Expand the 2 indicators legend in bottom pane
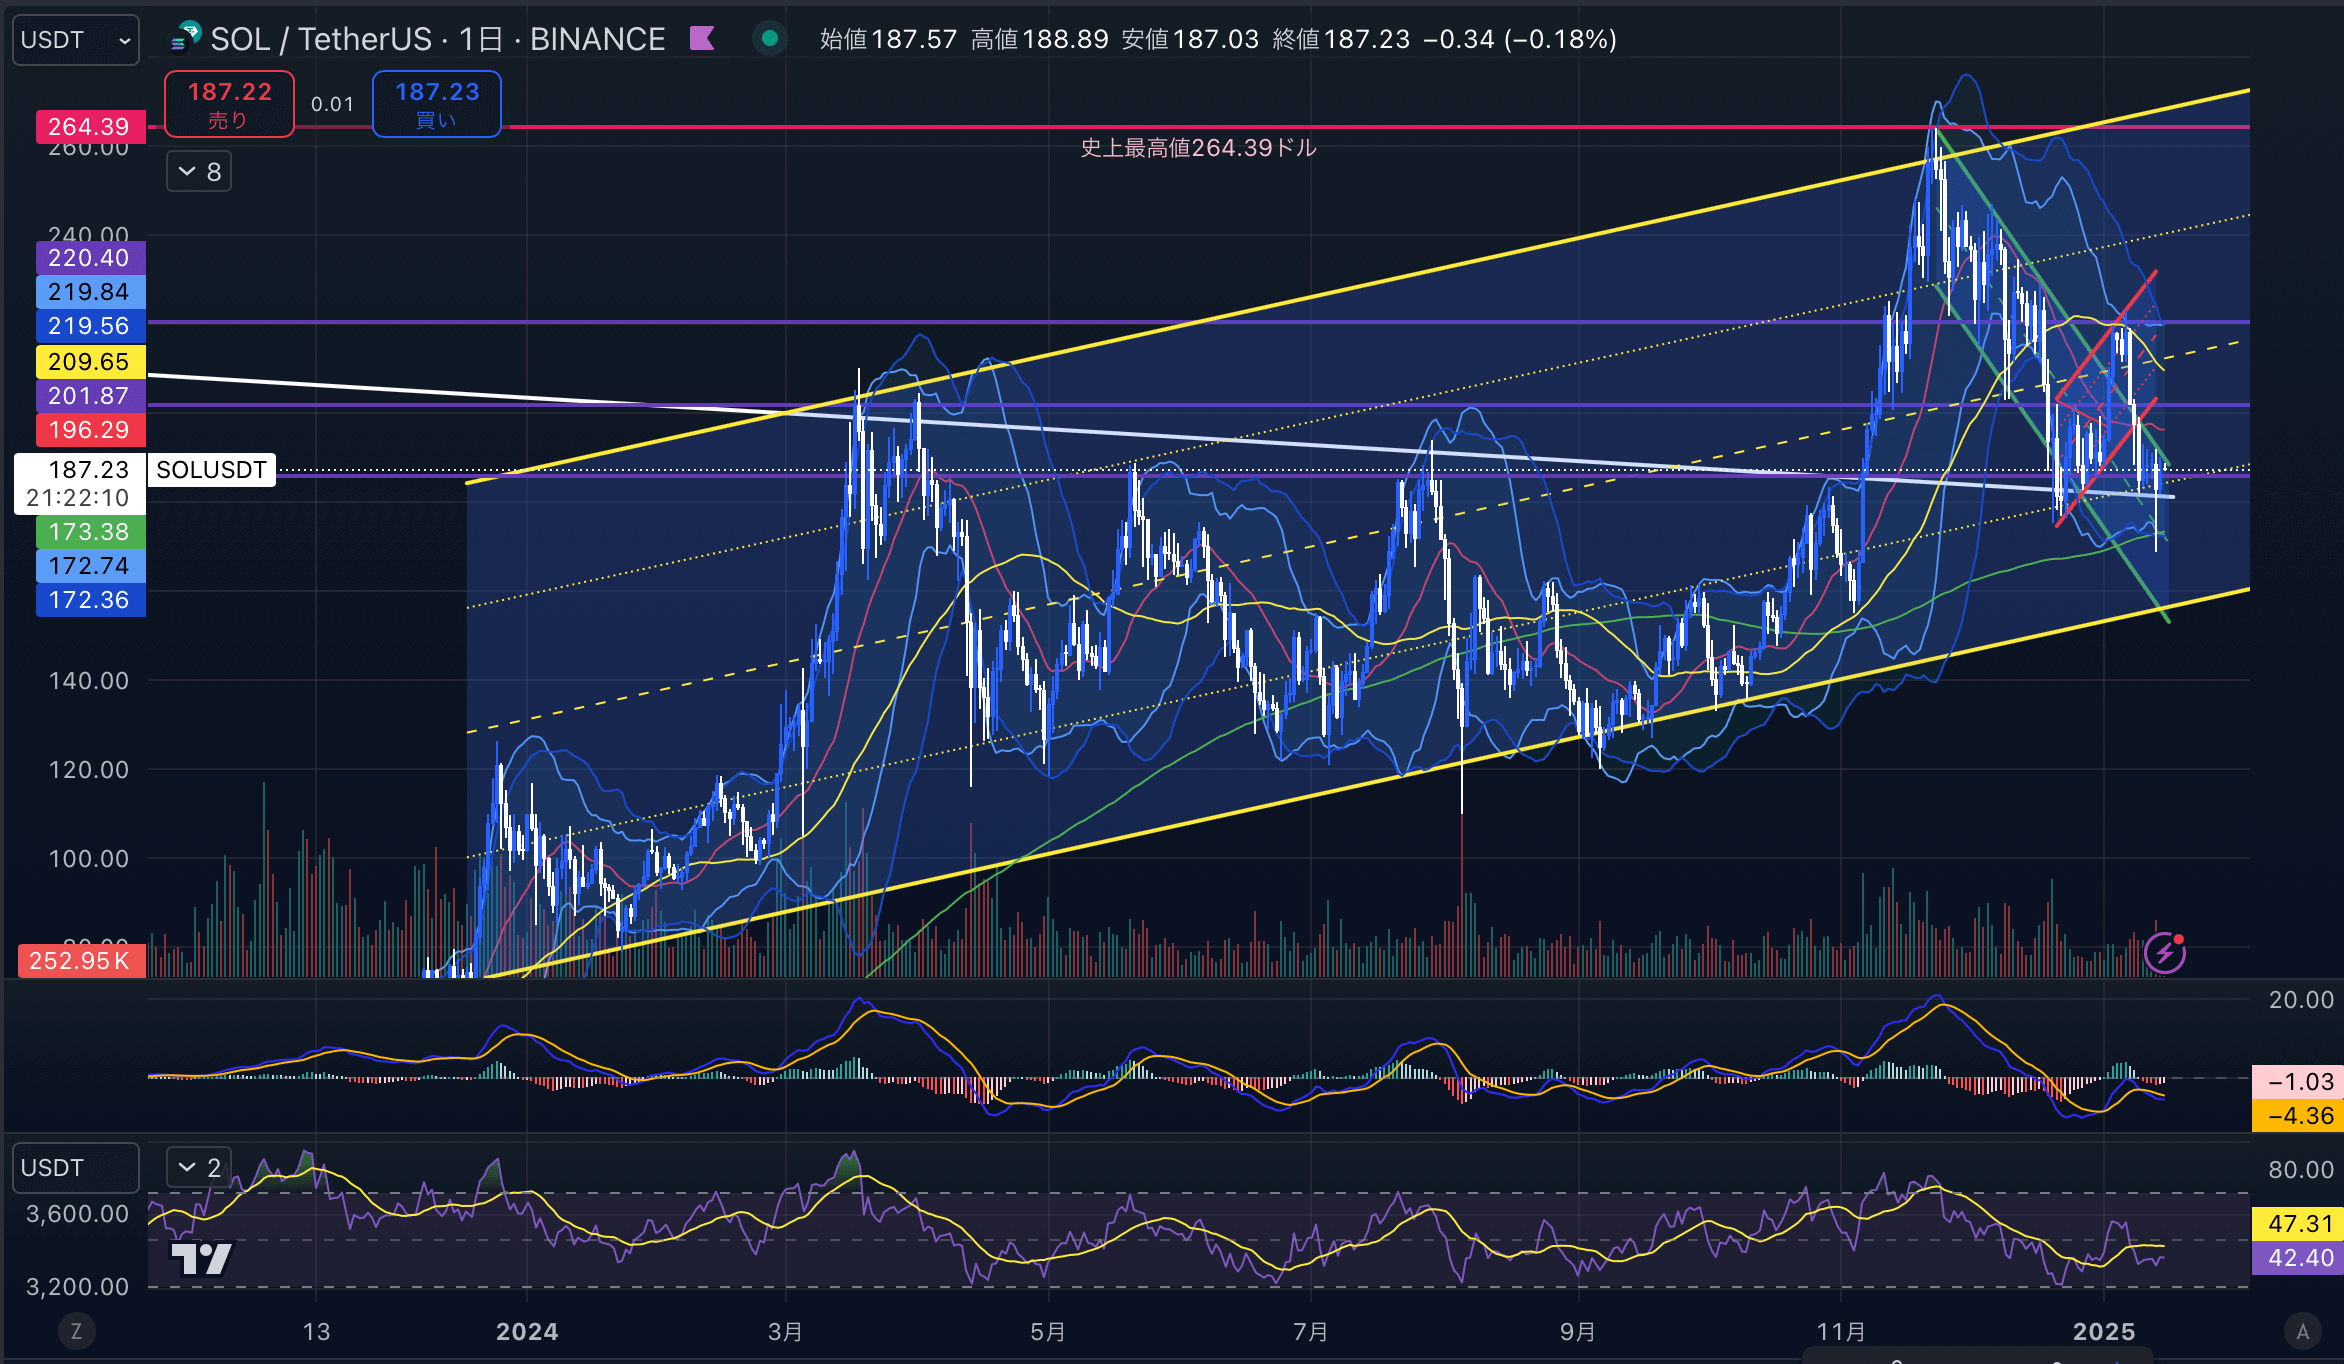The width and height of the screenshot is (2344, 1364). click(x=199, y=1167)
